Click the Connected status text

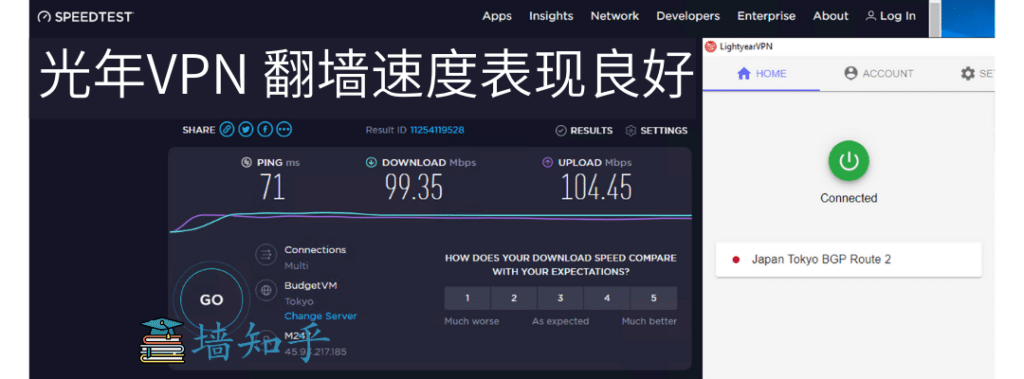coord(848,198)
